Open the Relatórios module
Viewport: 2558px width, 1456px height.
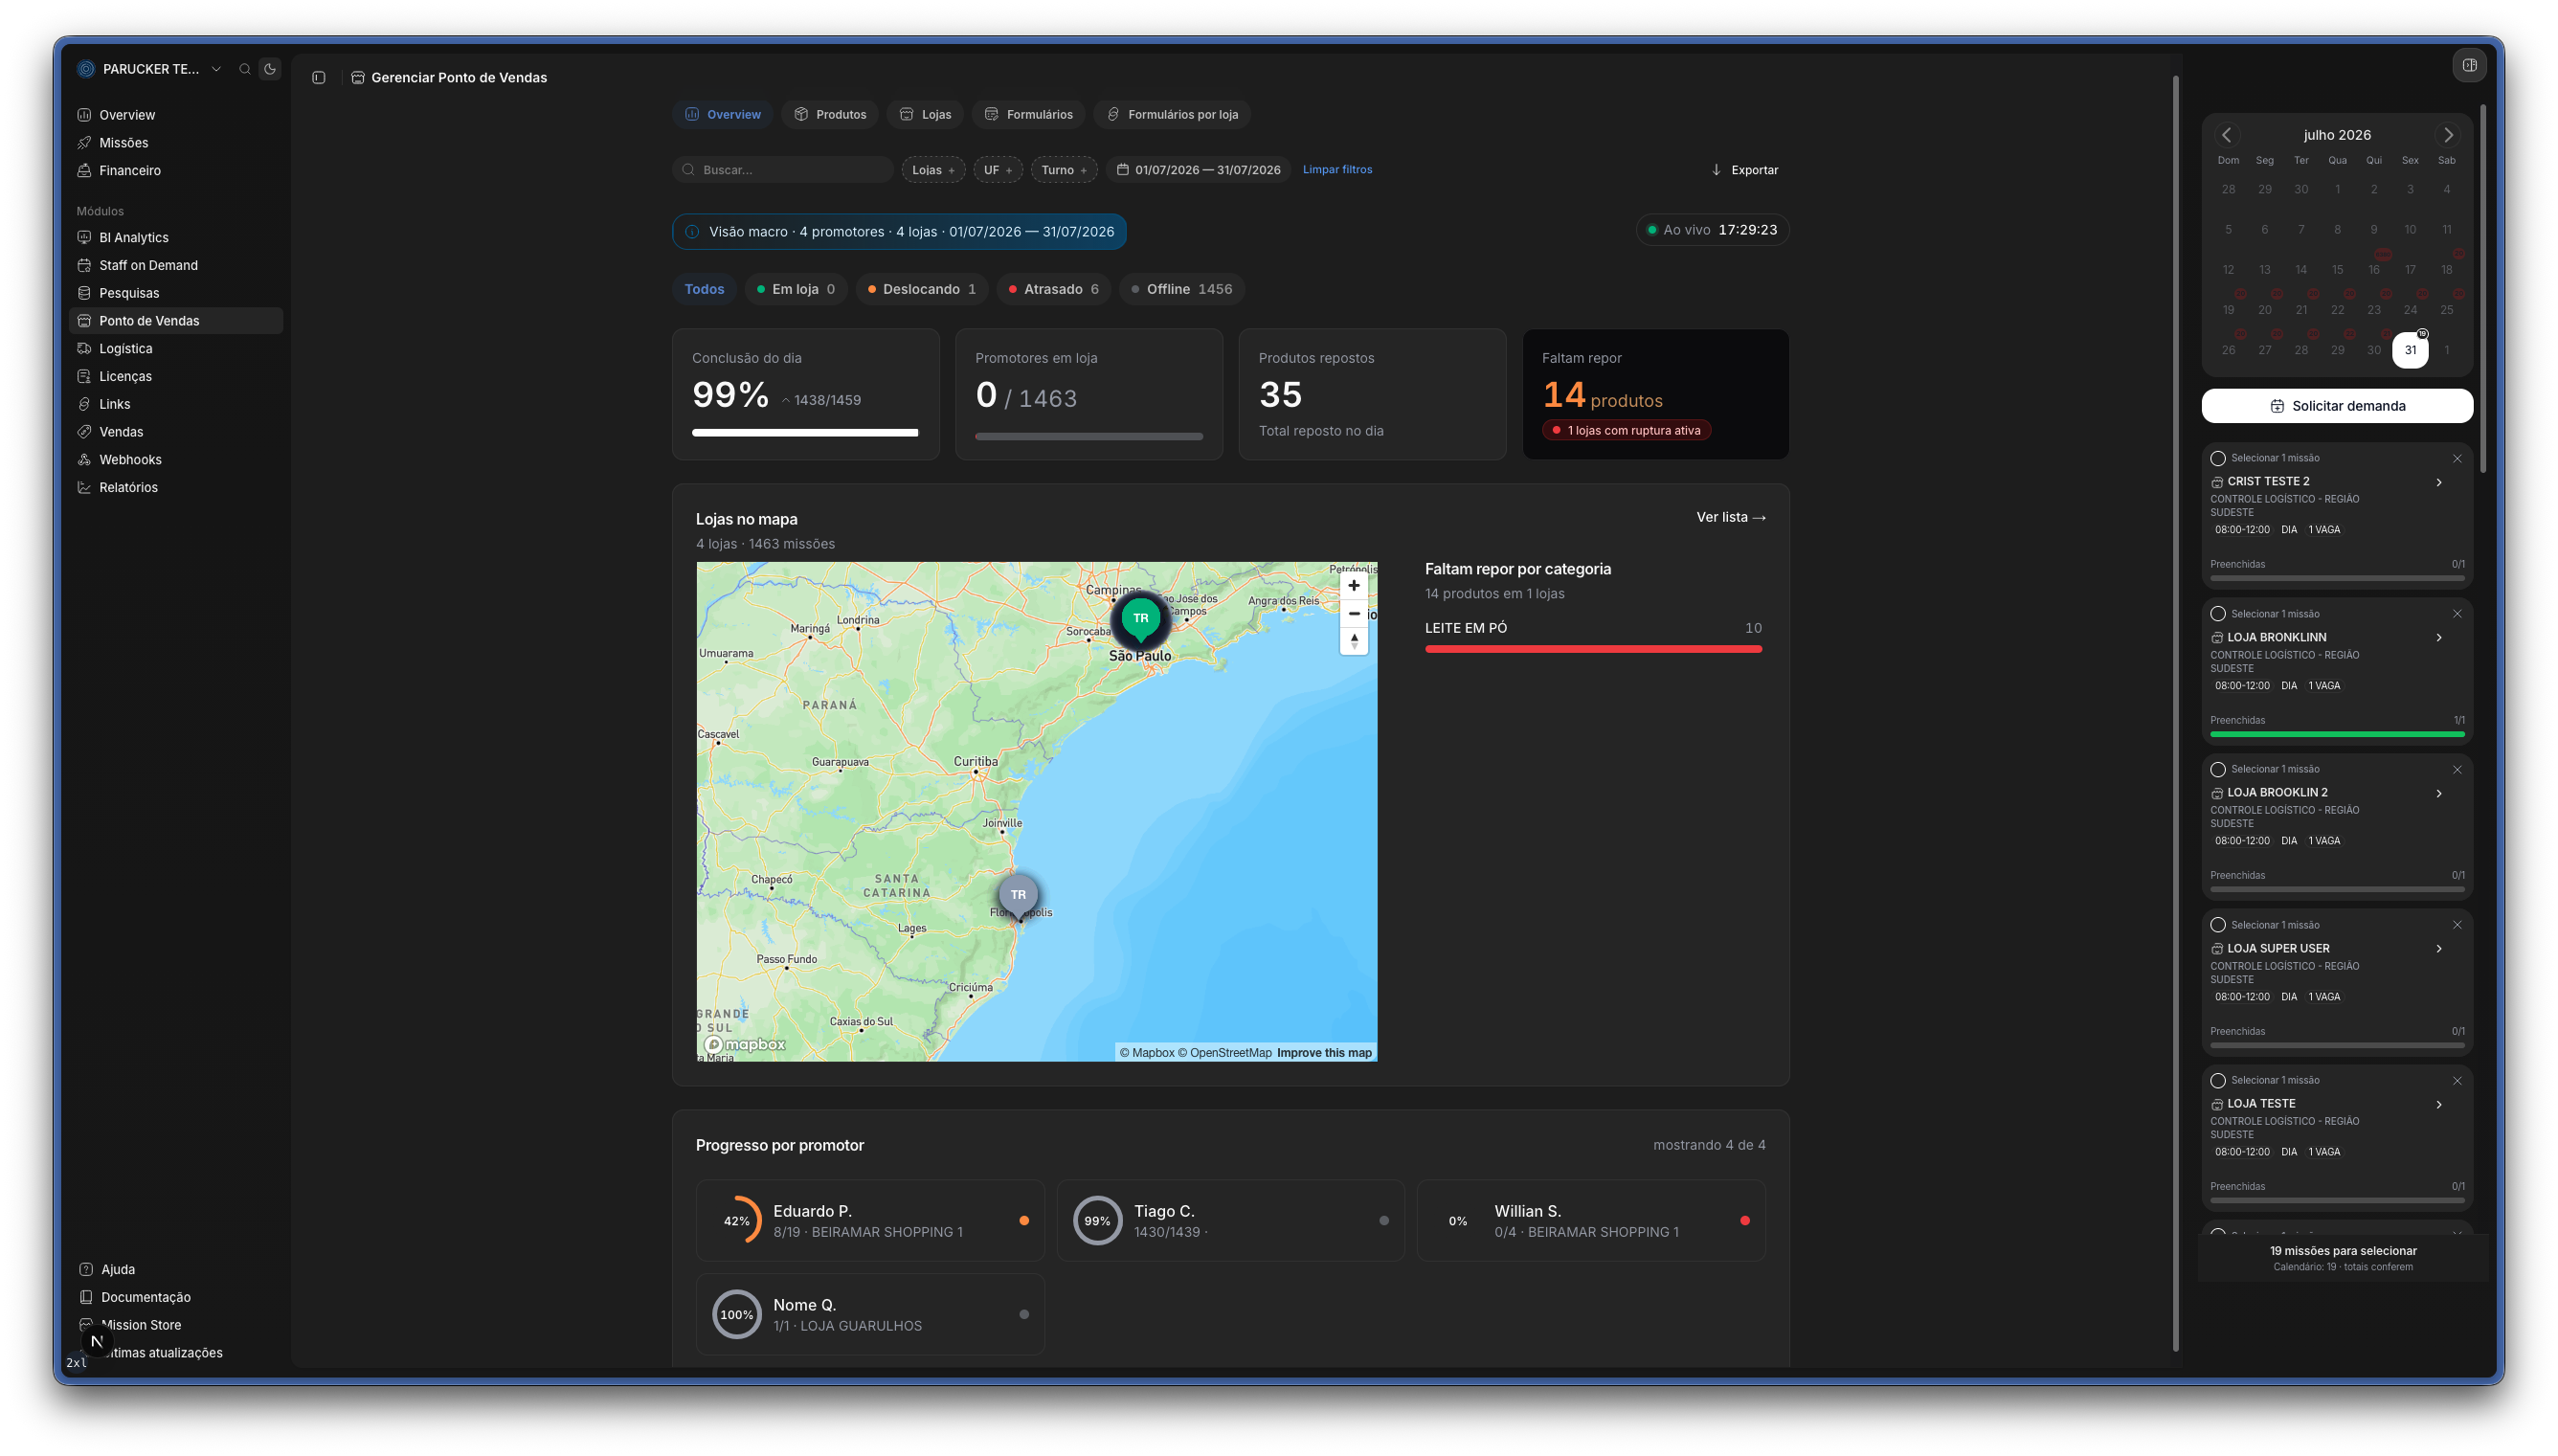(176, 488)
